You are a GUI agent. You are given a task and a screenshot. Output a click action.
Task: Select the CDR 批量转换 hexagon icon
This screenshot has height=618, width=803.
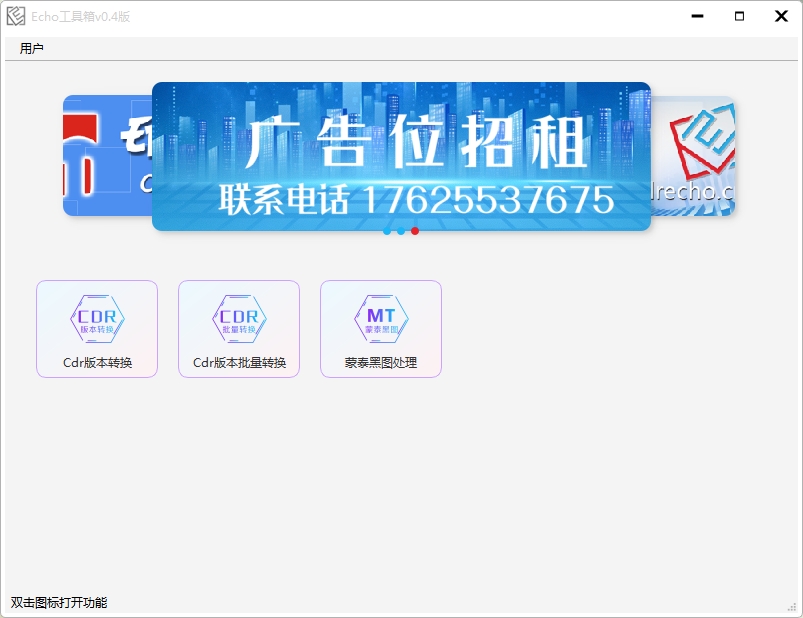pyautogui.click(x=238, y=317)
